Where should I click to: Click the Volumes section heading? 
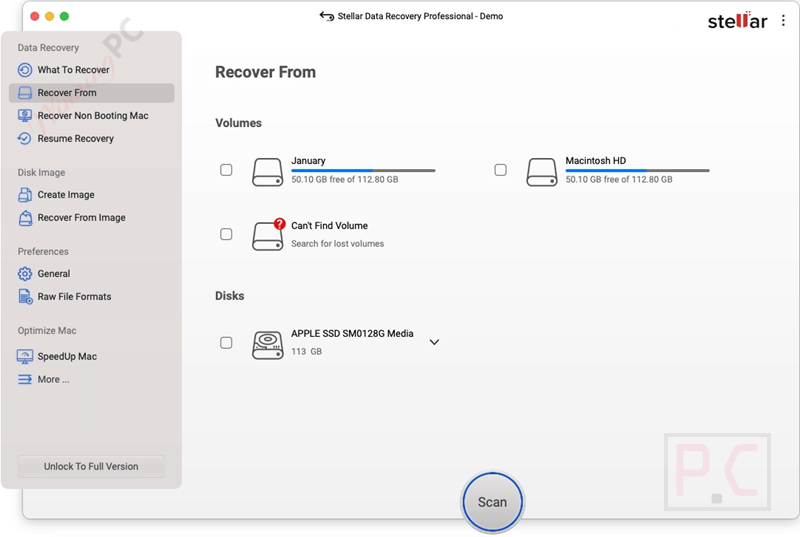click(x=238, y=123)
